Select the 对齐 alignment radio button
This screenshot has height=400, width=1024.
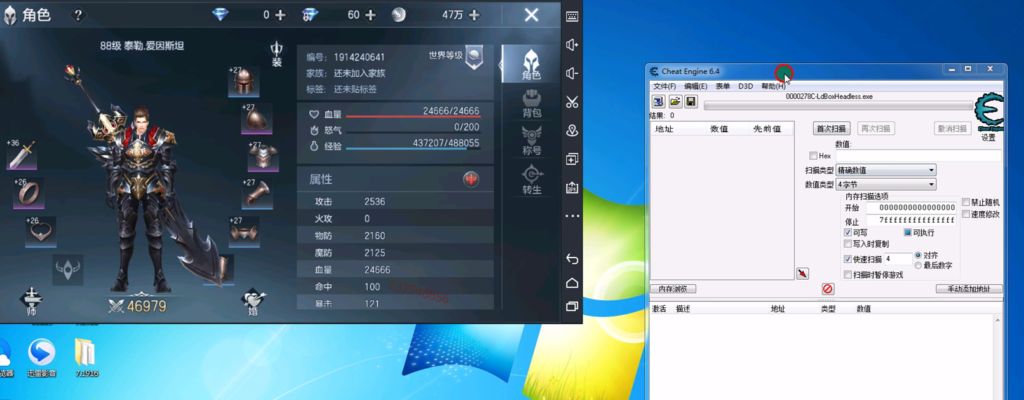918,255
